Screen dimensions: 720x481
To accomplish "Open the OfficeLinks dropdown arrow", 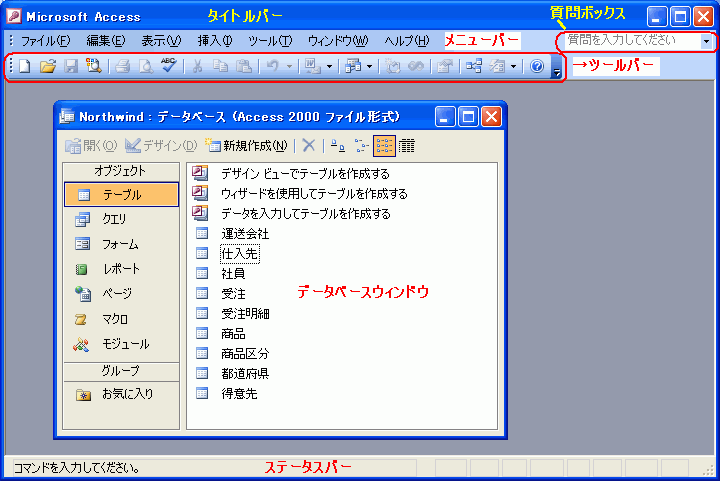I will pos(330,67).
